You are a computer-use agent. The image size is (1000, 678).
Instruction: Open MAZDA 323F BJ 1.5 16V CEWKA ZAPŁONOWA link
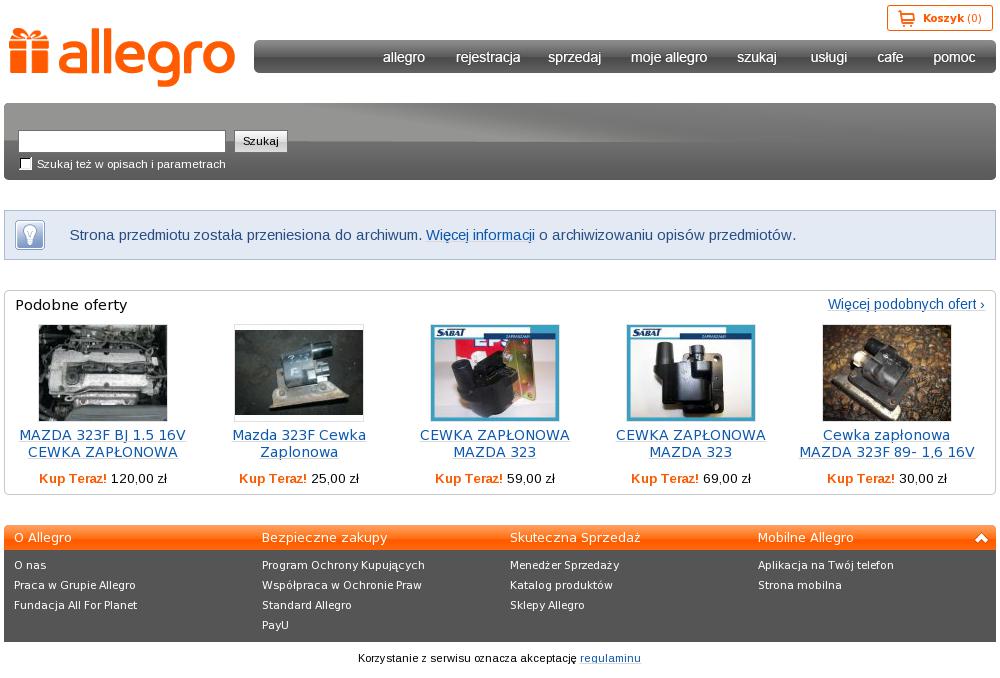[x=103, y=443]
